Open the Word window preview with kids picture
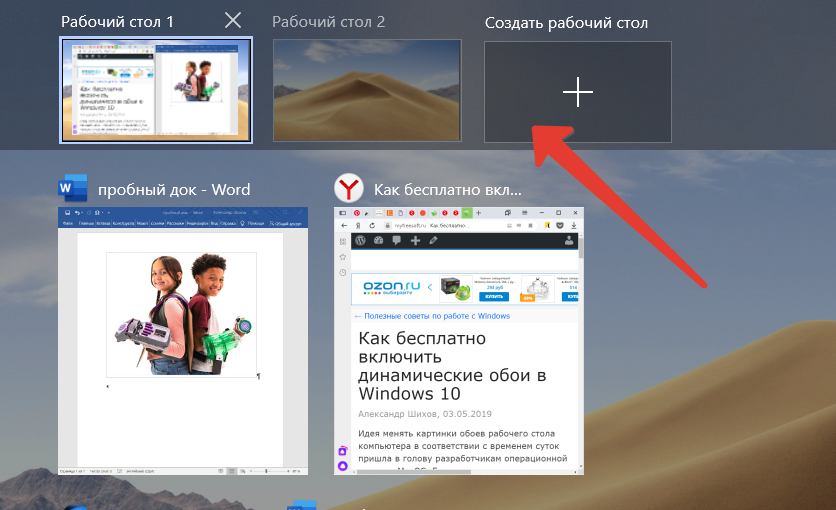The height and width of the screenshot is (510, 836). (x=183, y=341)
